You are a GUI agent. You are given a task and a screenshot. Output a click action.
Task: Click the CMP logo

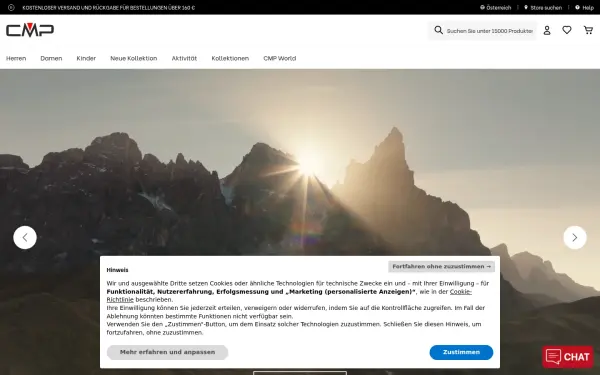point(30,30)
